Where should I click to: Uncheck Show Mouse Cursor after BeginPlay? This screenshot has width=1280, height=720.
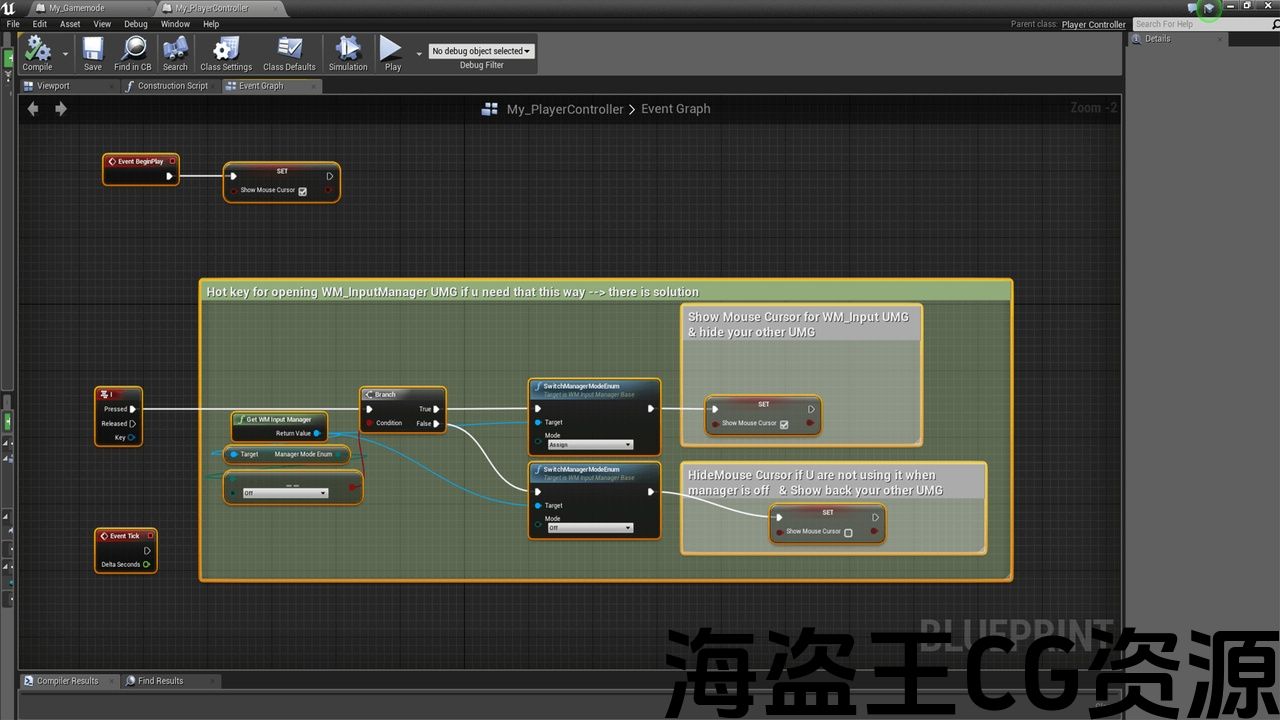[x=302, y=191]
